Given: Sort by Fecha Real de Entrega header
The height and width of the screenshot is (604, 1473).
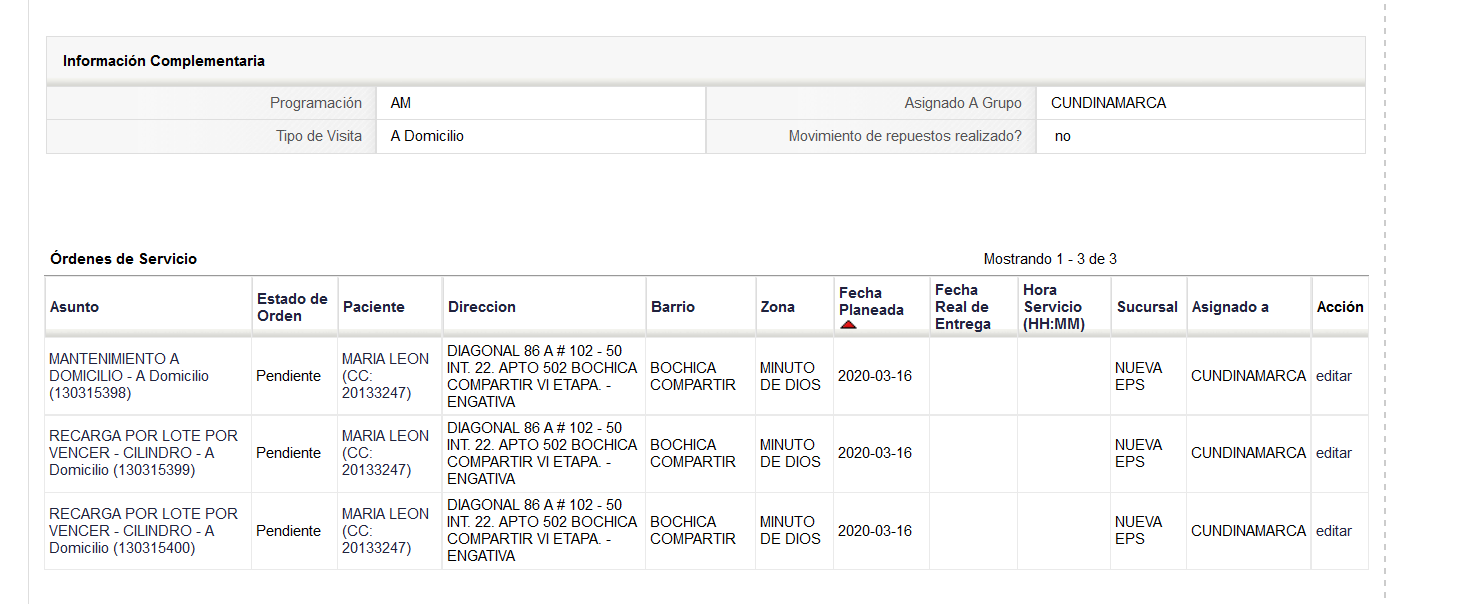Looking at the screenshot, I should pos(962,307).
